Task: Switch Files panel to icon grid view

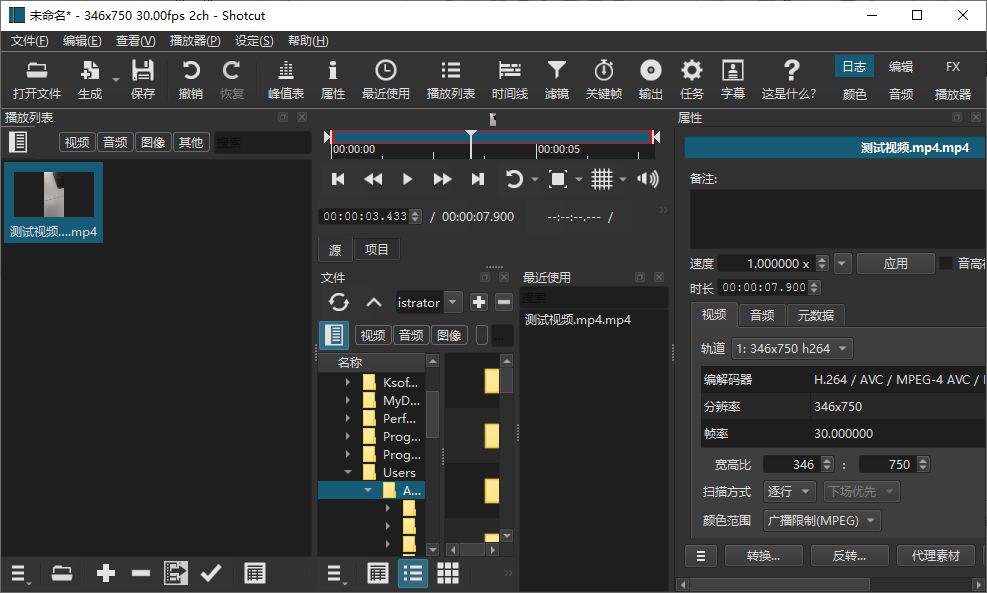Action: tap(448, 573)
